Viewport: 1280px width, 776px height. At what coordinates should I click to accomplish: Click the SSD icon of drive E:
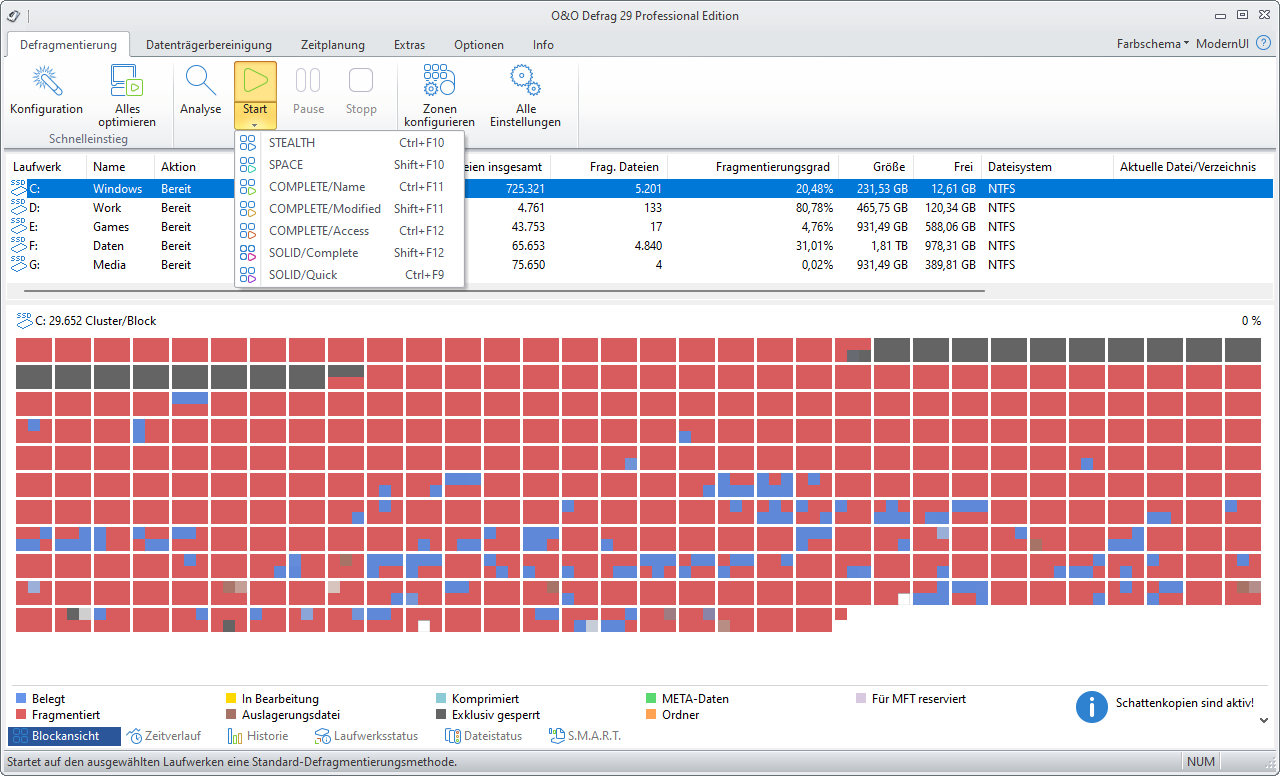[x=18, y=226]
